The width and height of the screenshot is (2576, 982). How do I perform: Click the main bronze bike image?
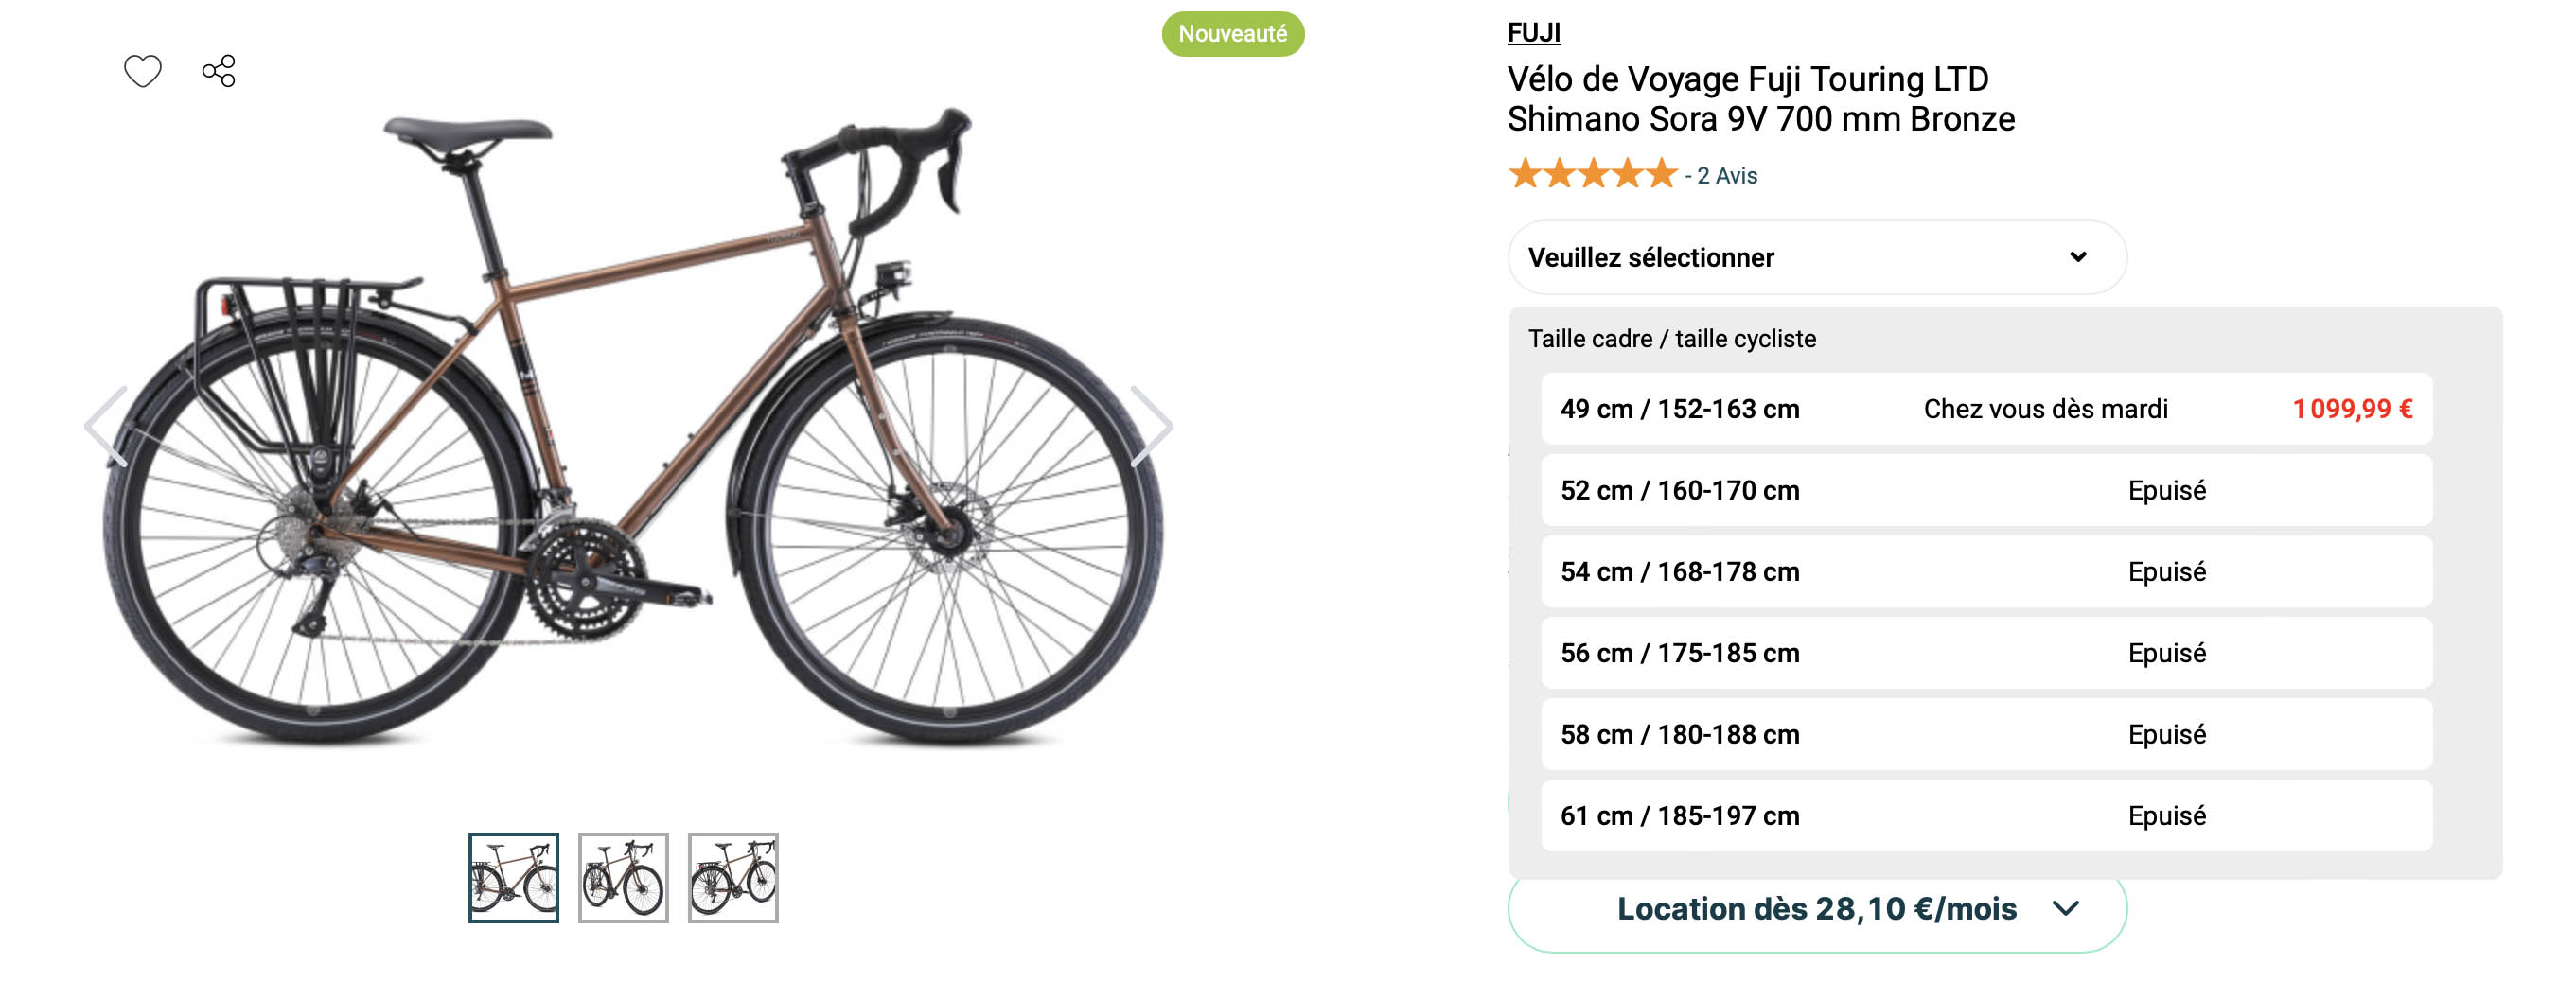[x=630, y=430]
